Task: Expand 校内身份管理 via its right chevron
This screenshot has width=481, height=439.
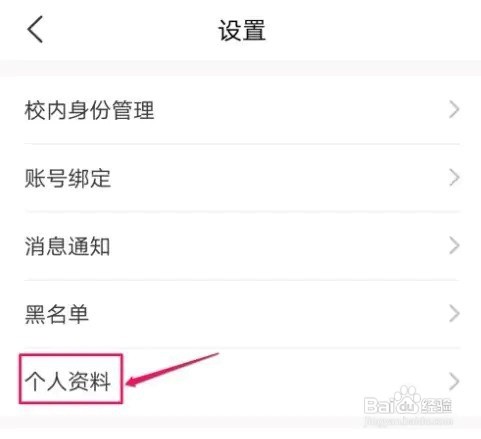Action: coord(454,110)
